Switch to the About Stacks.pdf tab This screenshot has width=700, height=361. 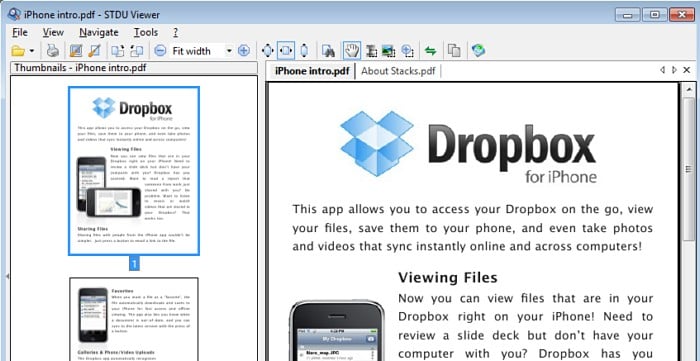(x=398, y=71)
